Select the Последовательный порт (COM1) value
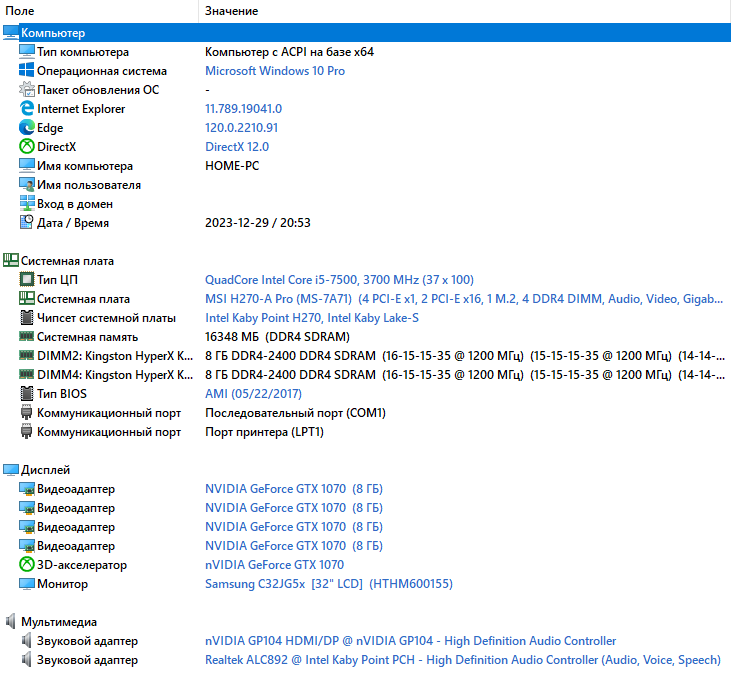 295,413
